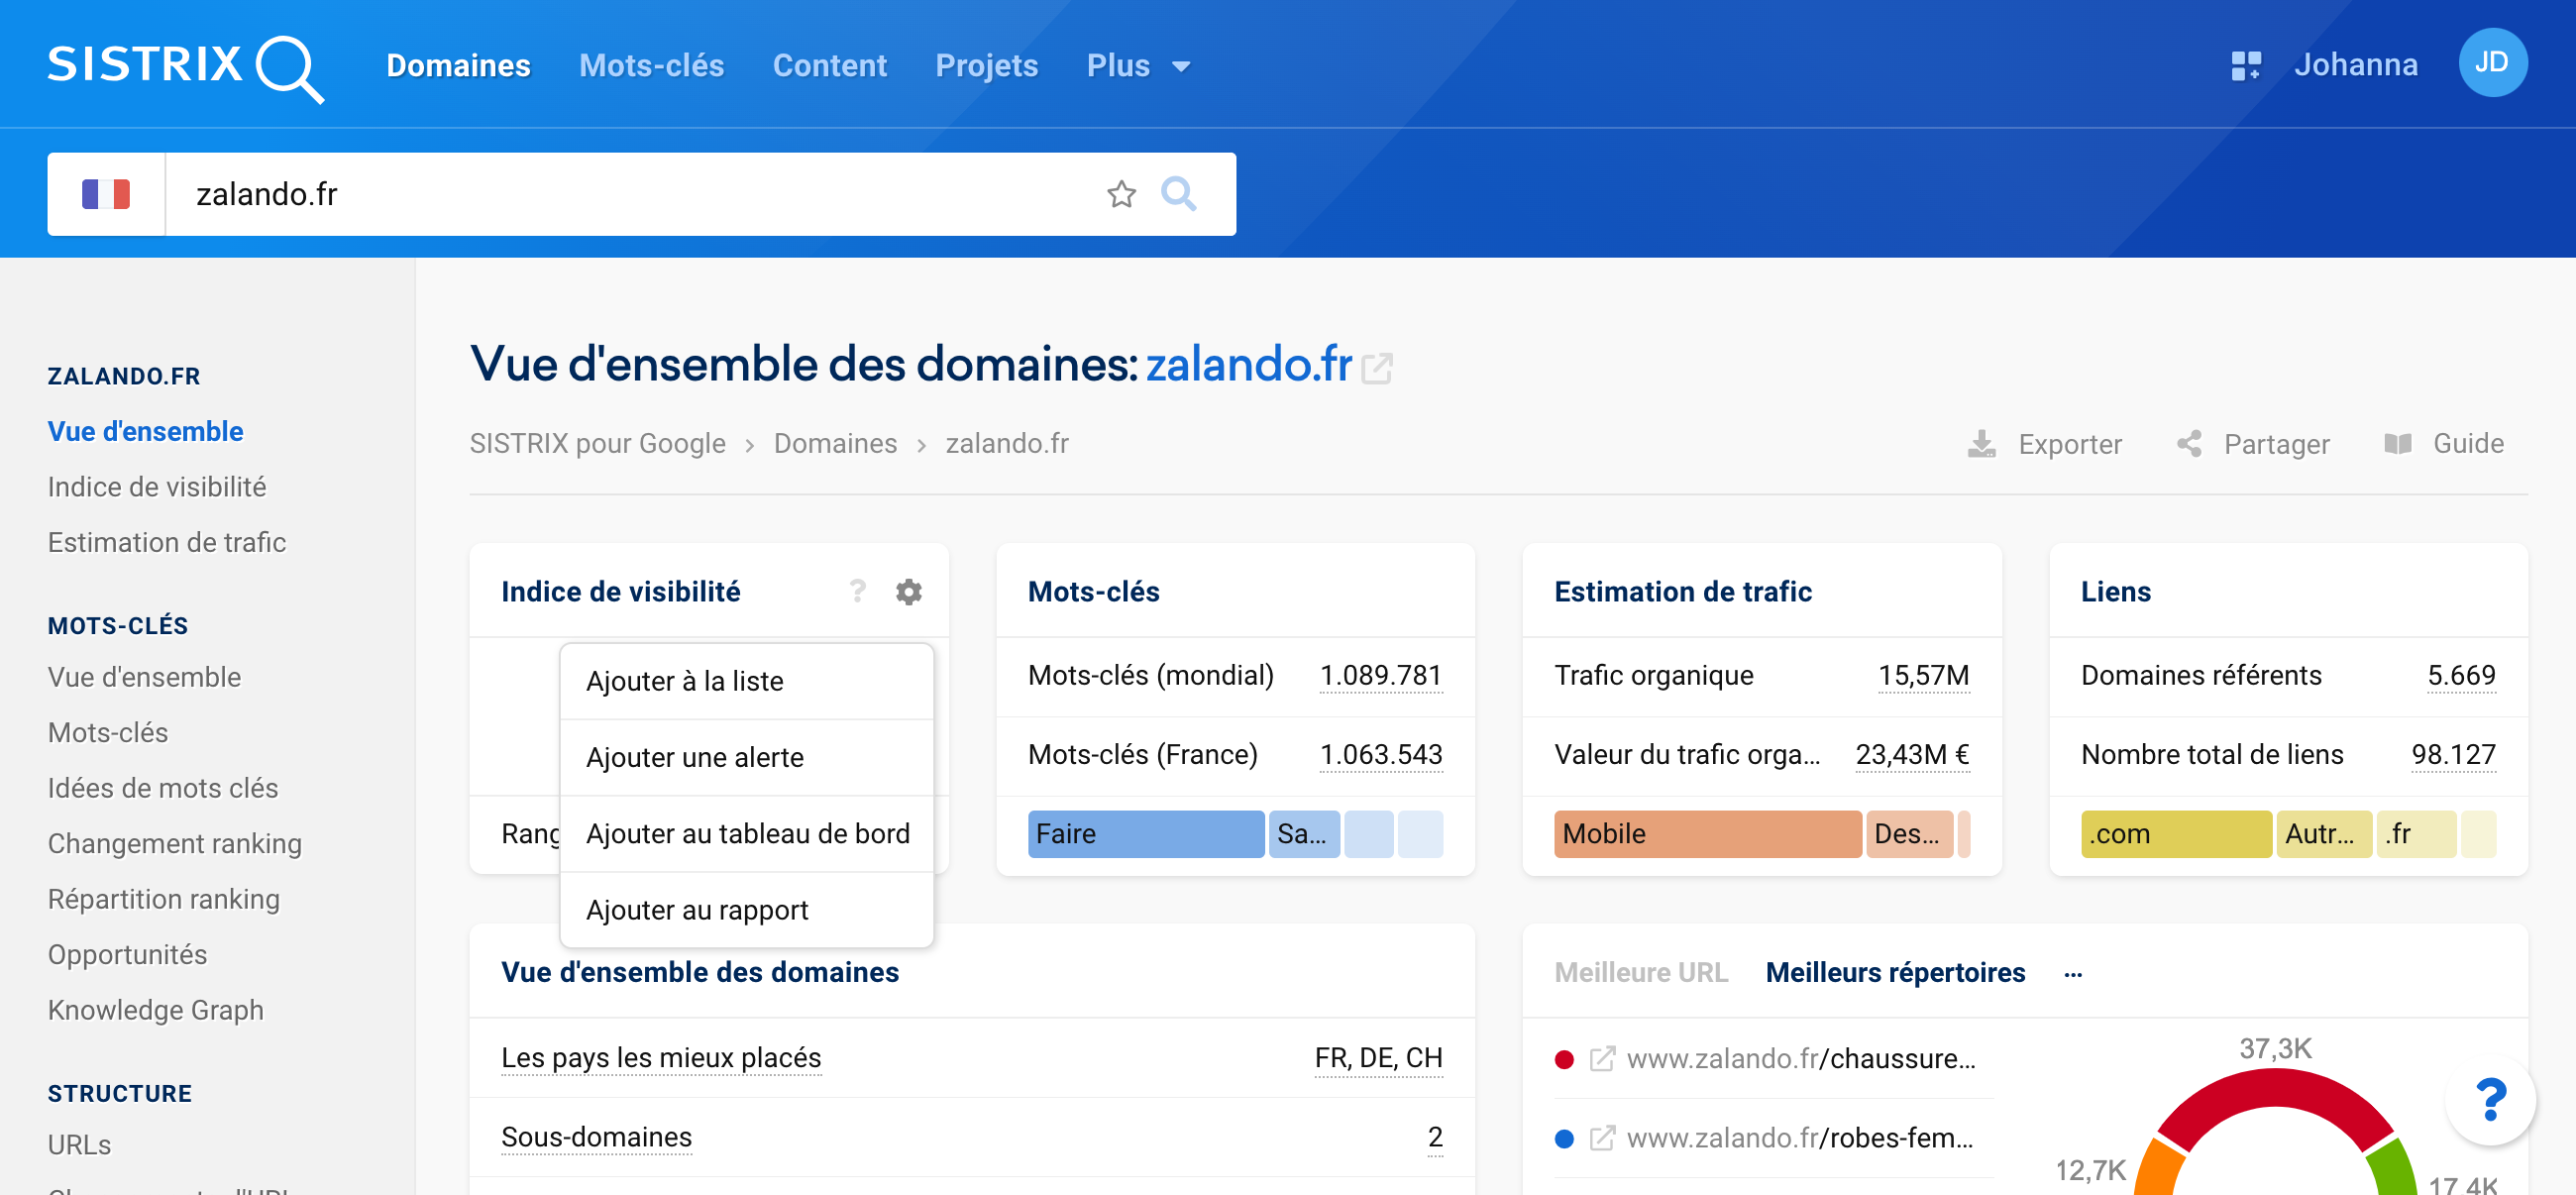Click the Guide book icon

2397,444
